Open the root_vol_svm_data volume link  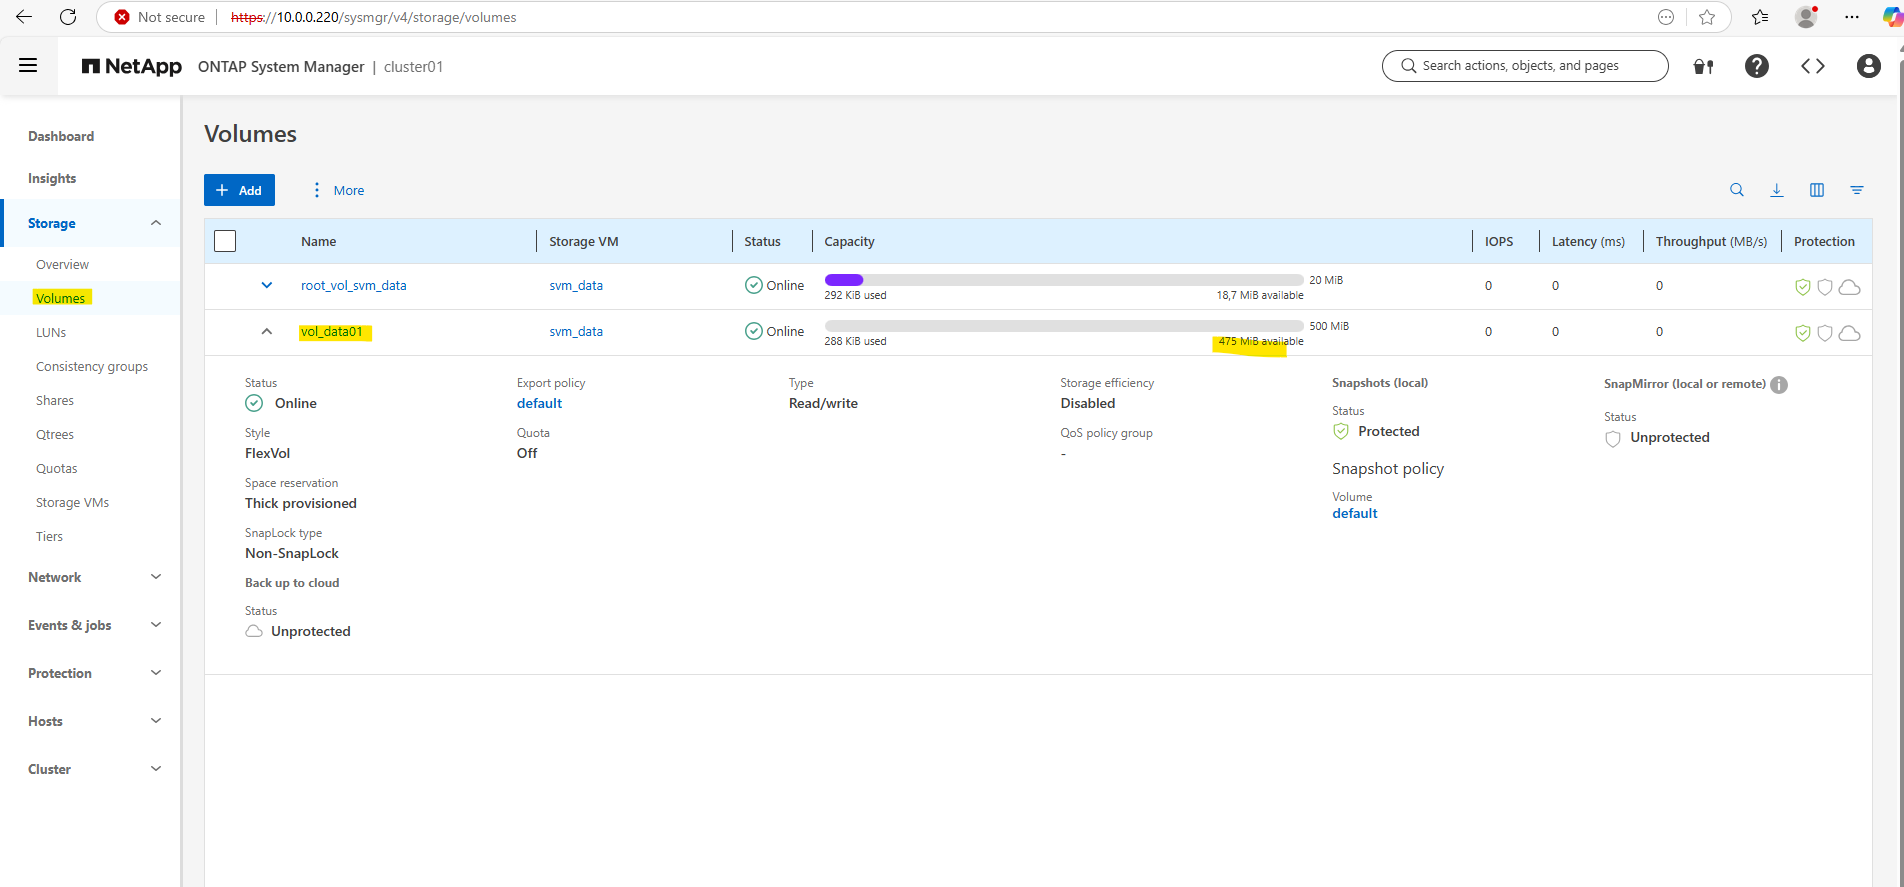tap(354, 285)
